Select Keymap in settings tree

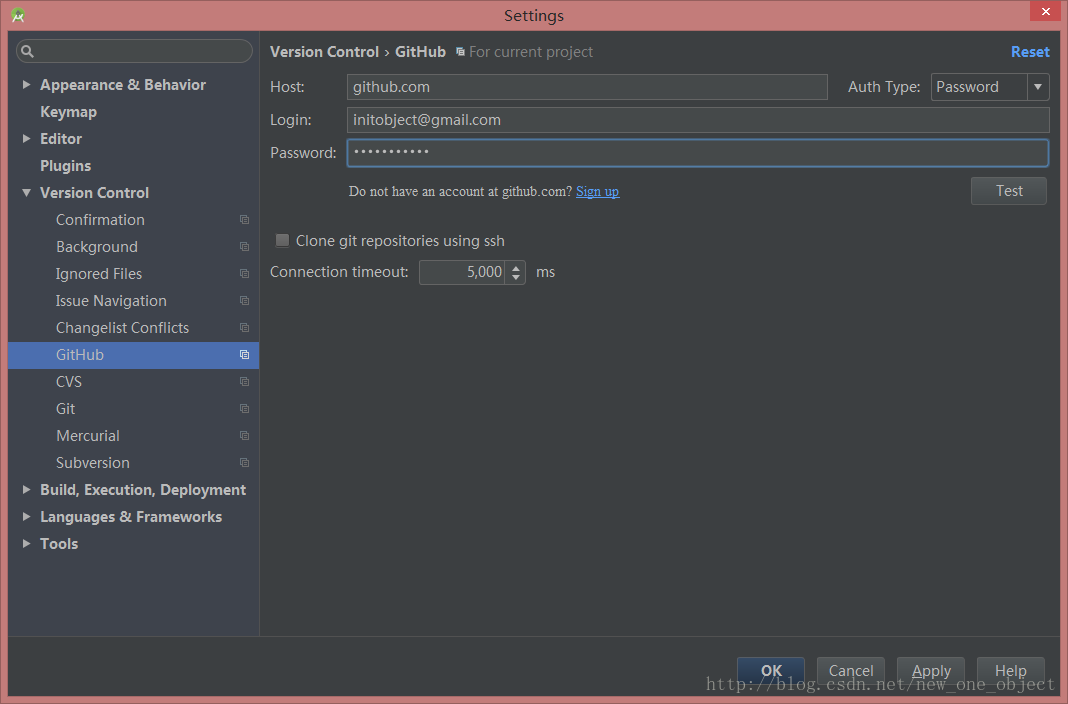[x=68, y=112]
